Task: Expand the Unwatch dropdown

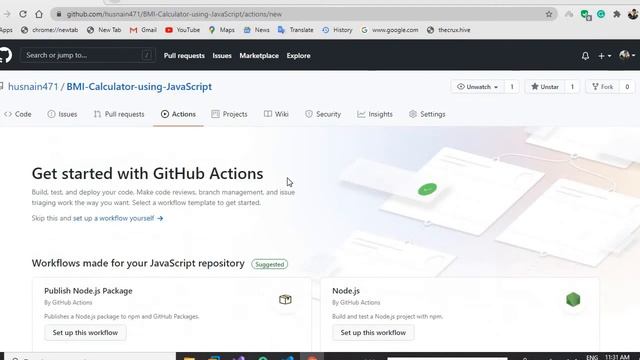Action: point(477,87)
